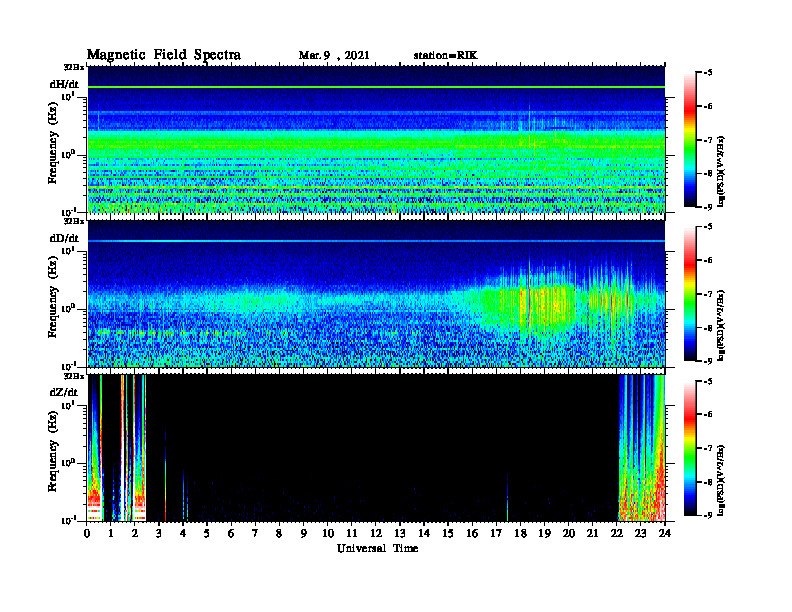Click the dD/dt panel label

pyautogui.click(x=64, y=238)
